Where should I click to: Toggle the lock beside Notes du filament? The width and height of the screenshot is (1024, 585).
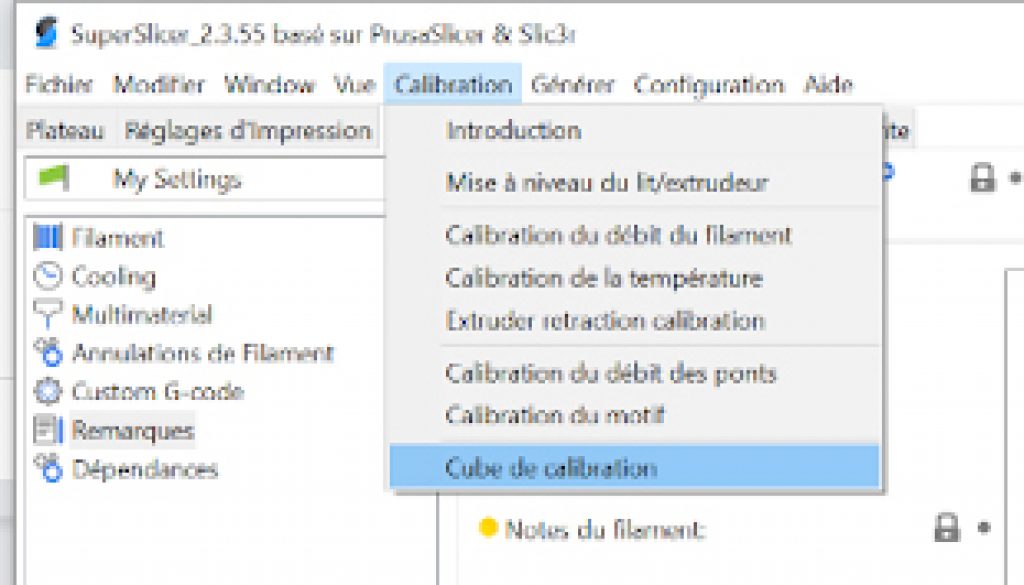946,528
